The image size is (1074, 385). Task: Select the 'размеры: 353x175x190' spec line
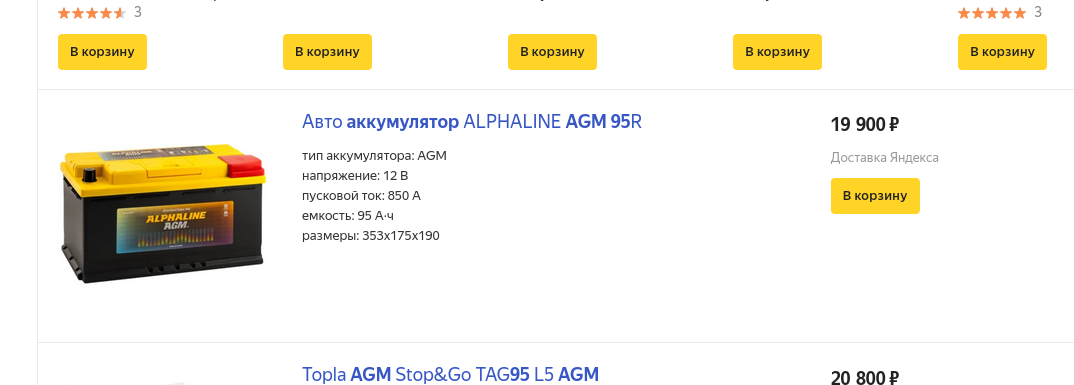pyautogui.click(x=371, y=236)
